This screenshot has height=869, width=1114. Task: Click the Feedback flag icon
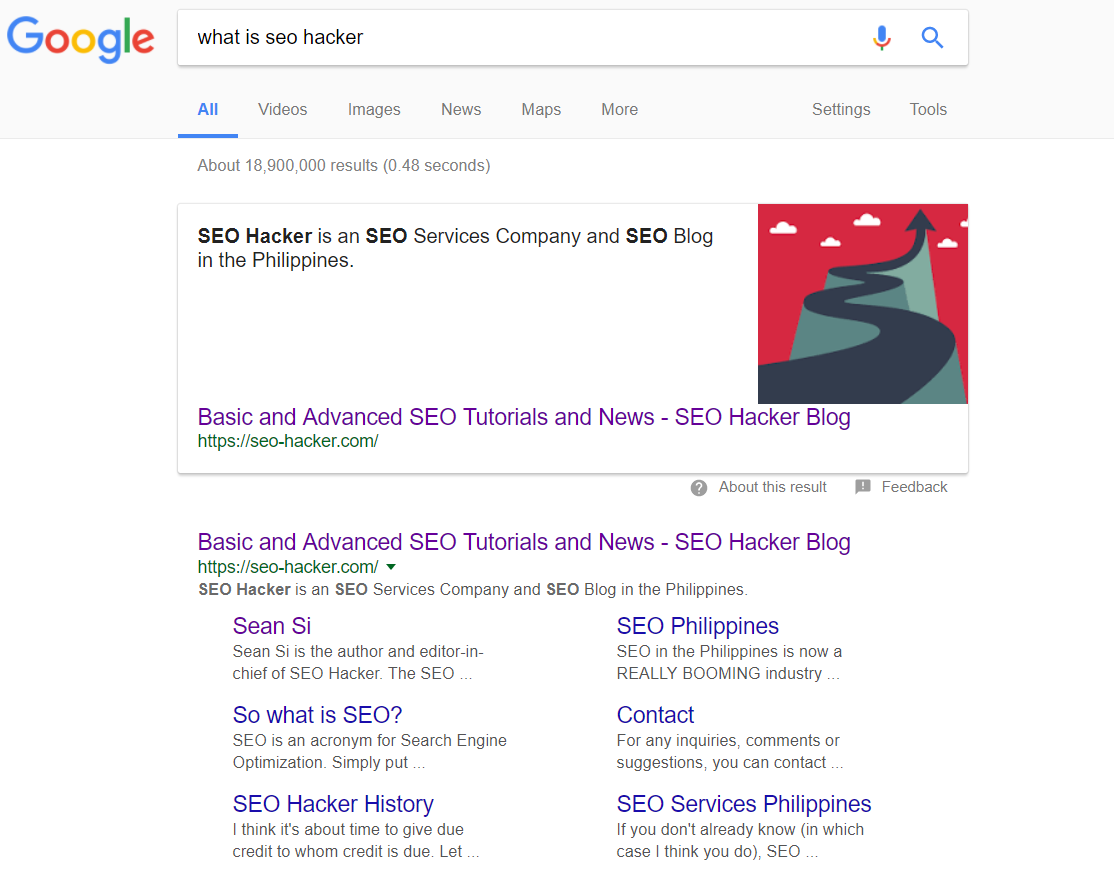862,487
